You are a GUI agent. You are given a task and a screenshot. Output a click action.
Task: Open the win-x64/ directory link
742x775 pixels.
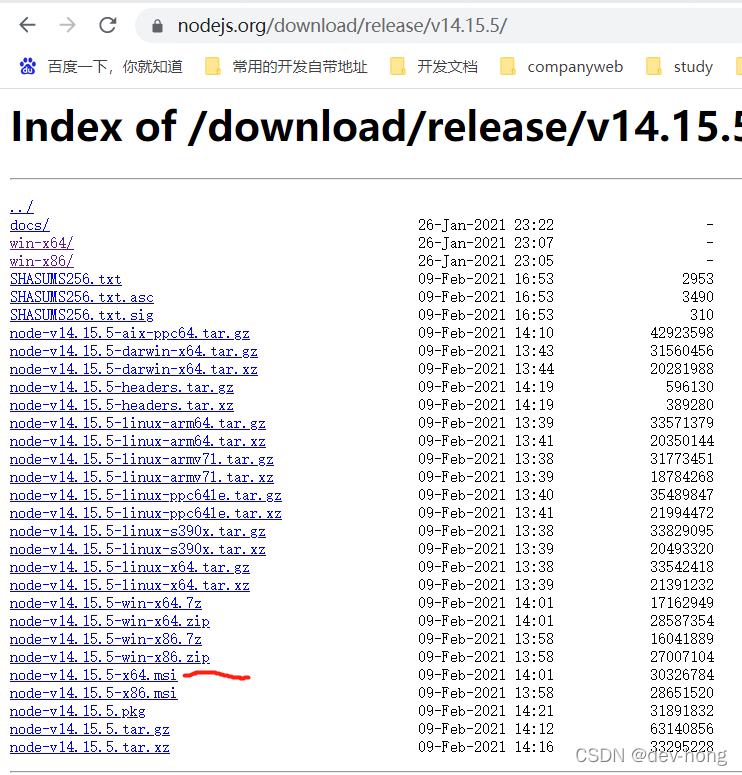coord(42,243)
